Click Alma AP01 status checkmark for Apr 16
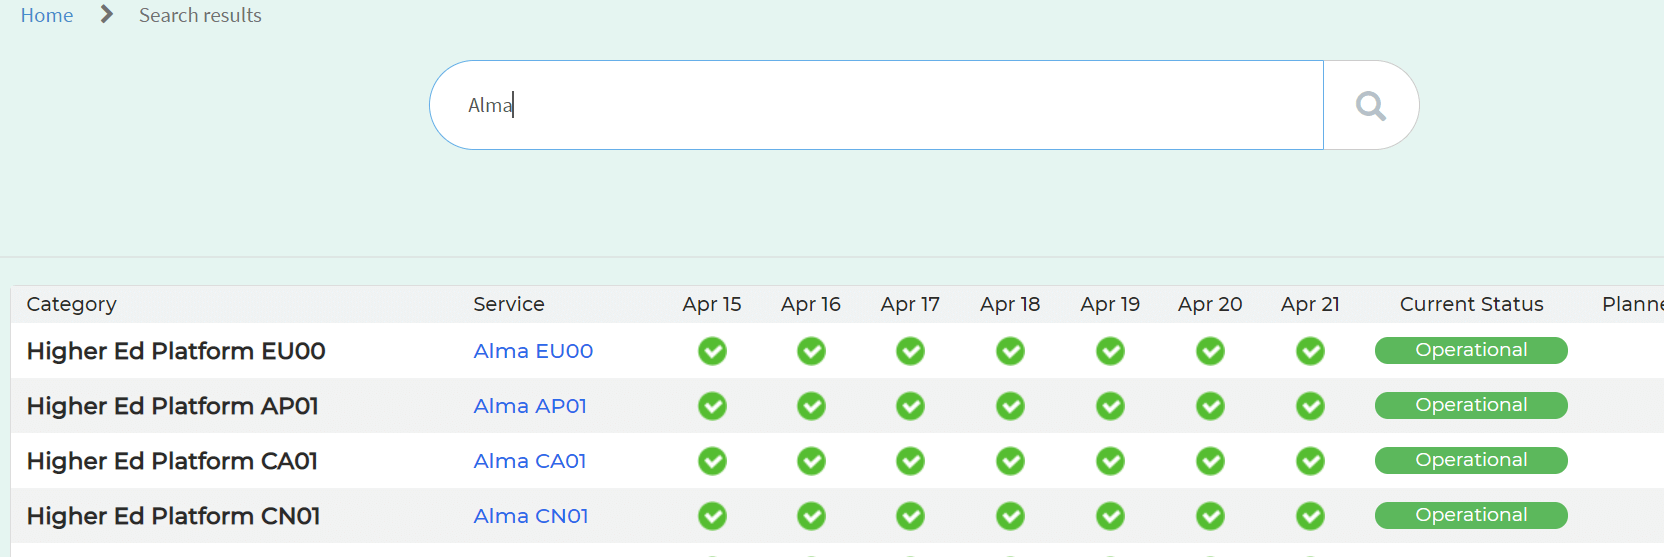1664x557 pixels. [811, 406]
